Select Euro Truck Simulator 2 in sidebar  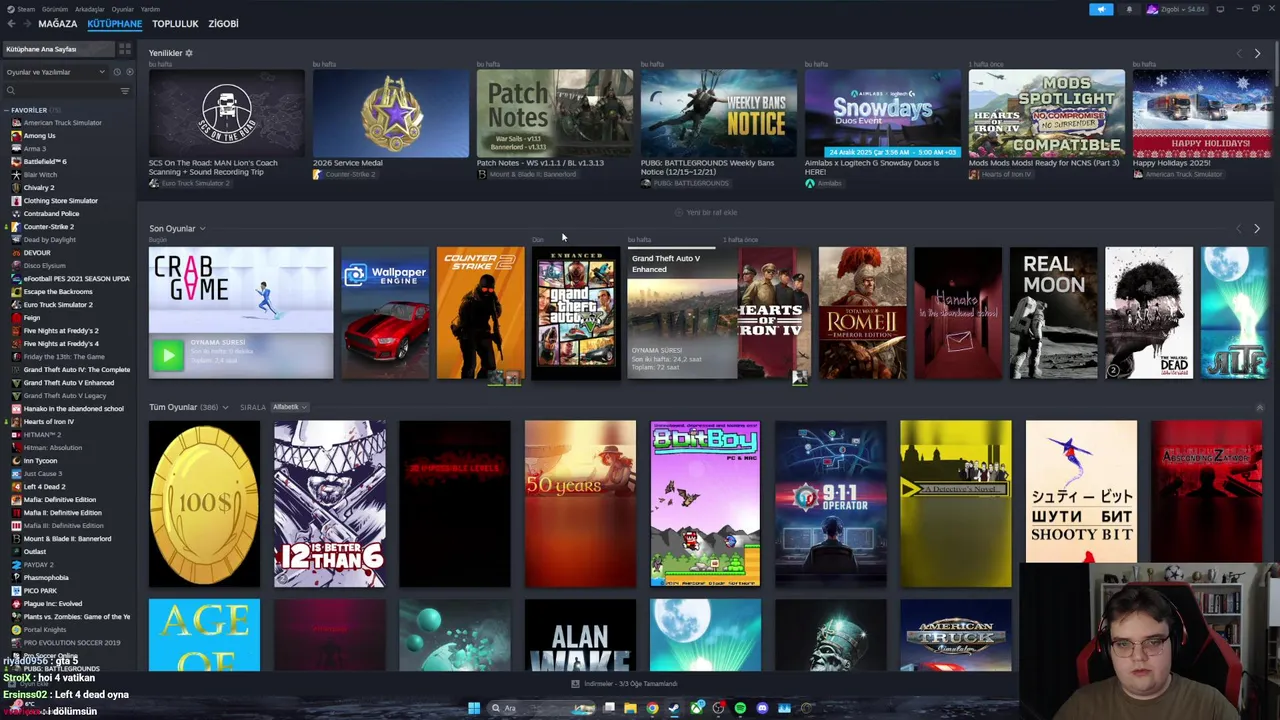click(x=58, y=305)
